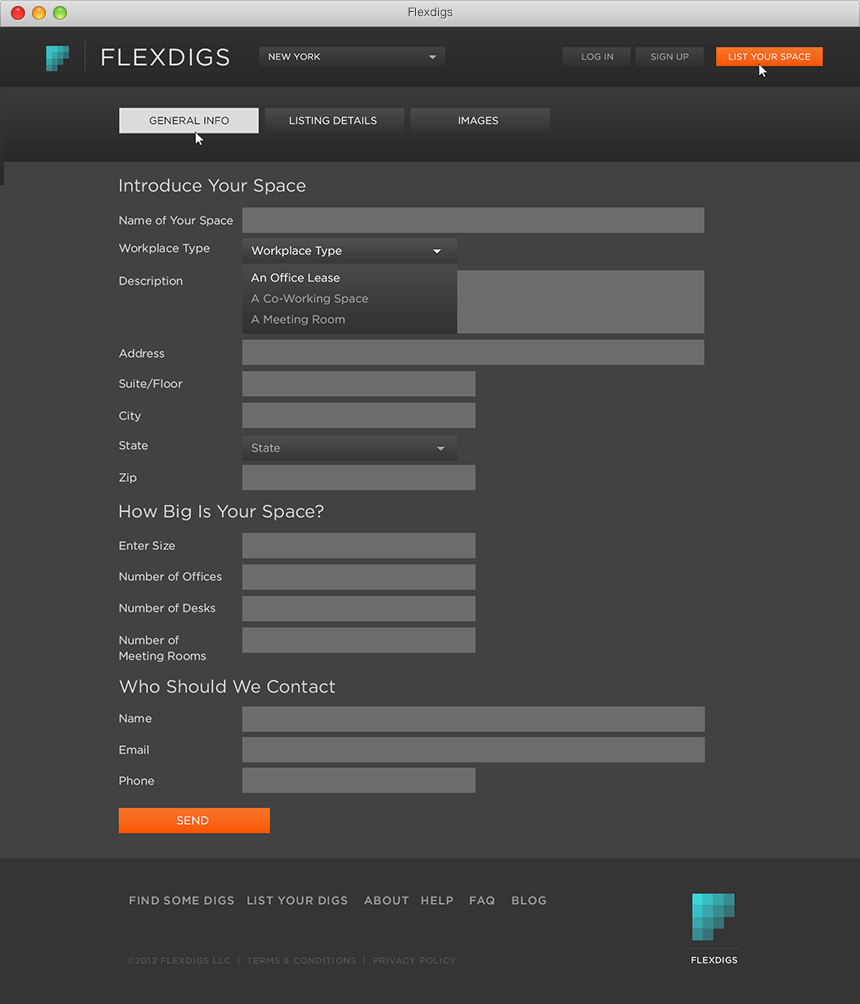Screen dimensions: 860x1004
Task: Click the Number of Meeting Rooms field
Action: tap(359, 640)
